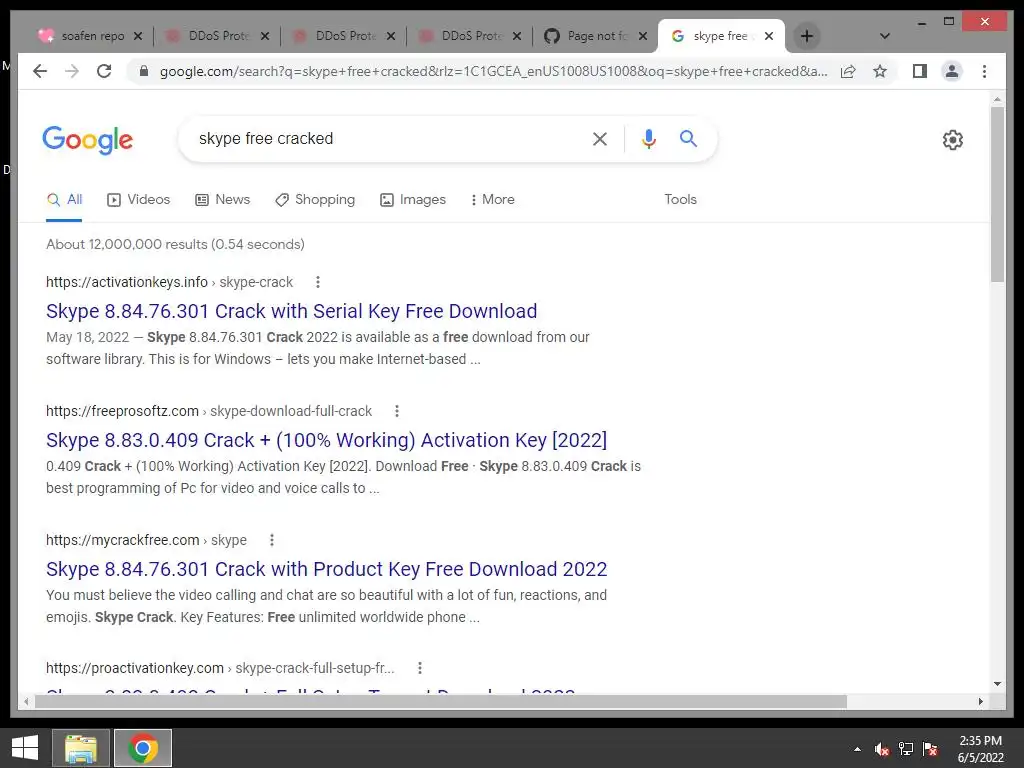The image size is (1024, 768).
Task: View site information via the lock icon
Action: point(144,71)
